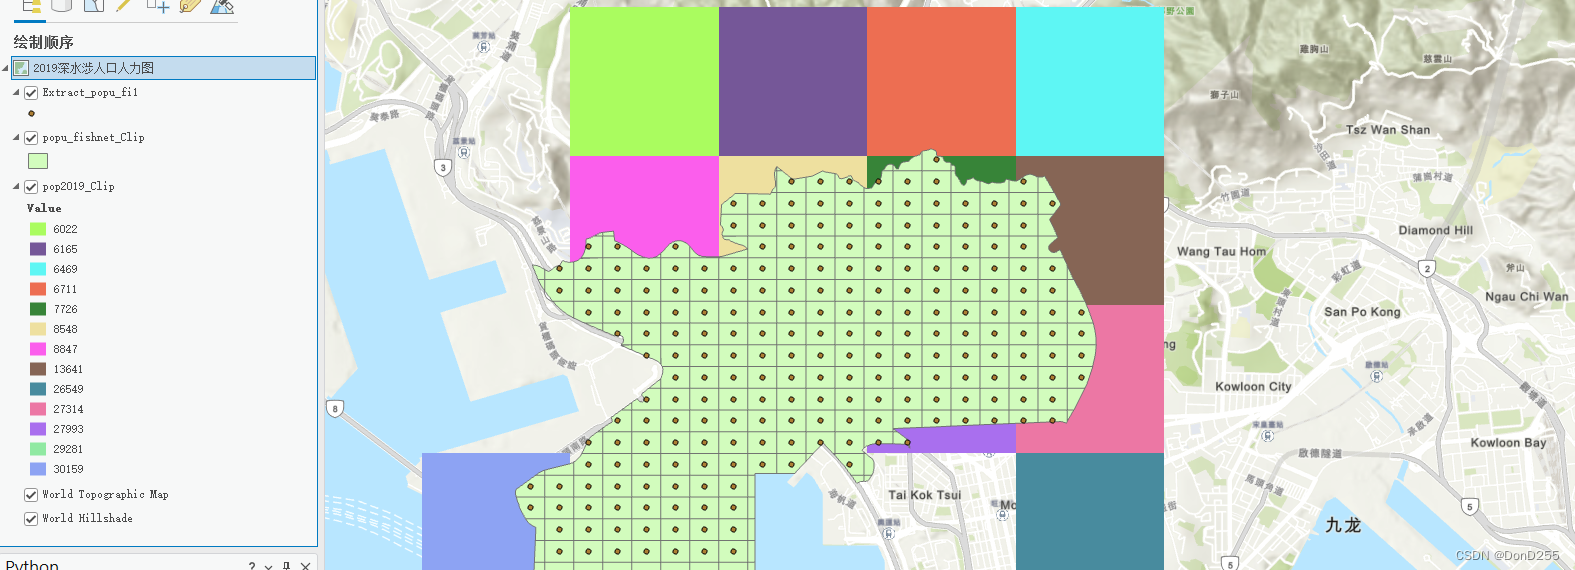Click Diamond Hill map label
Image resolution: width=1575 pixels, height=570 pixels.
[x=1435, y=230]
